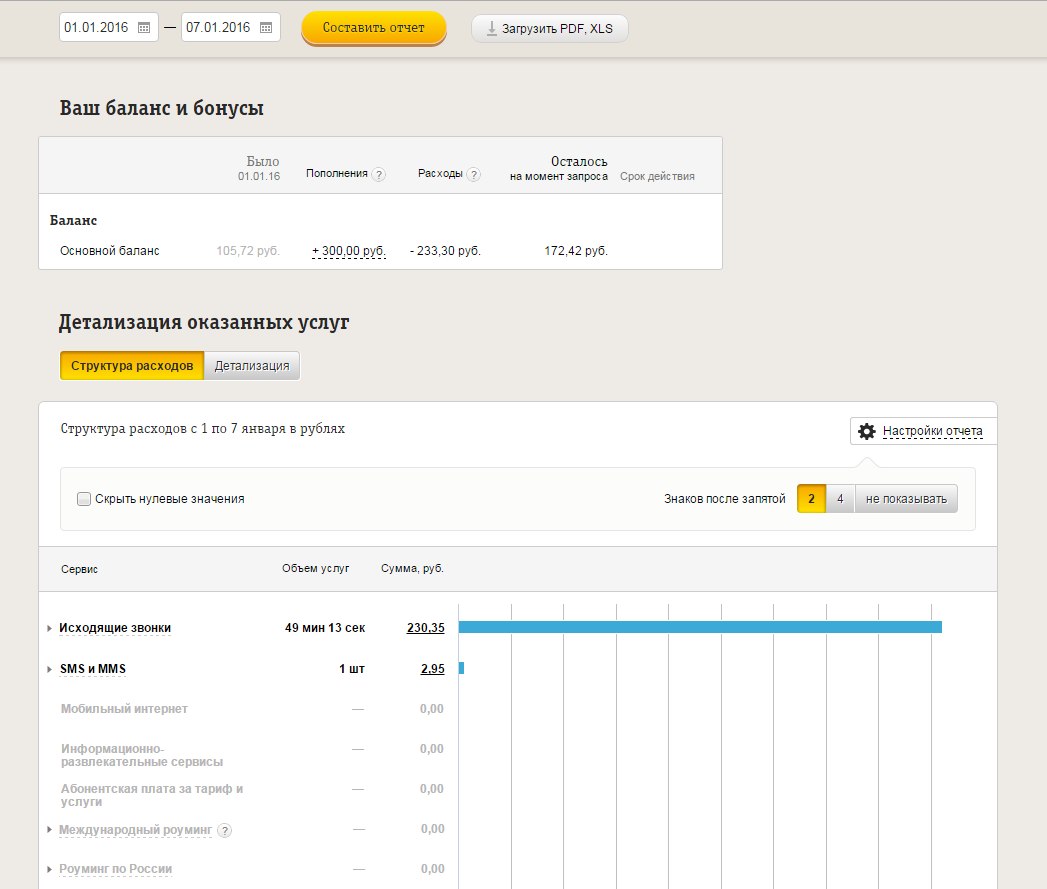Click the 230,35 sum link
Viewport: 1047px width, 889px height.
tap(425, 628)
